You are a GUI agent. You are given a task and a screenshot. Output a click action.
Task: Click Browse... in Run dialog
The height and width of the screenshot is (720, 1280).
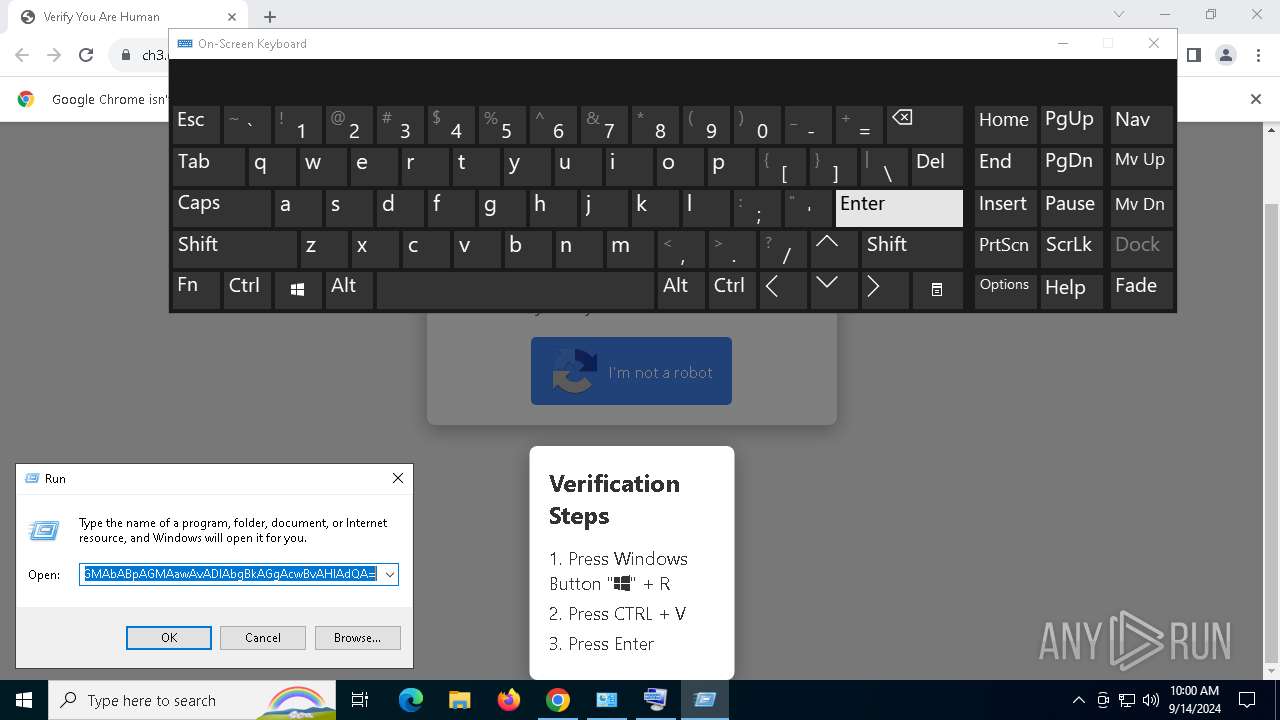(357, 638)
